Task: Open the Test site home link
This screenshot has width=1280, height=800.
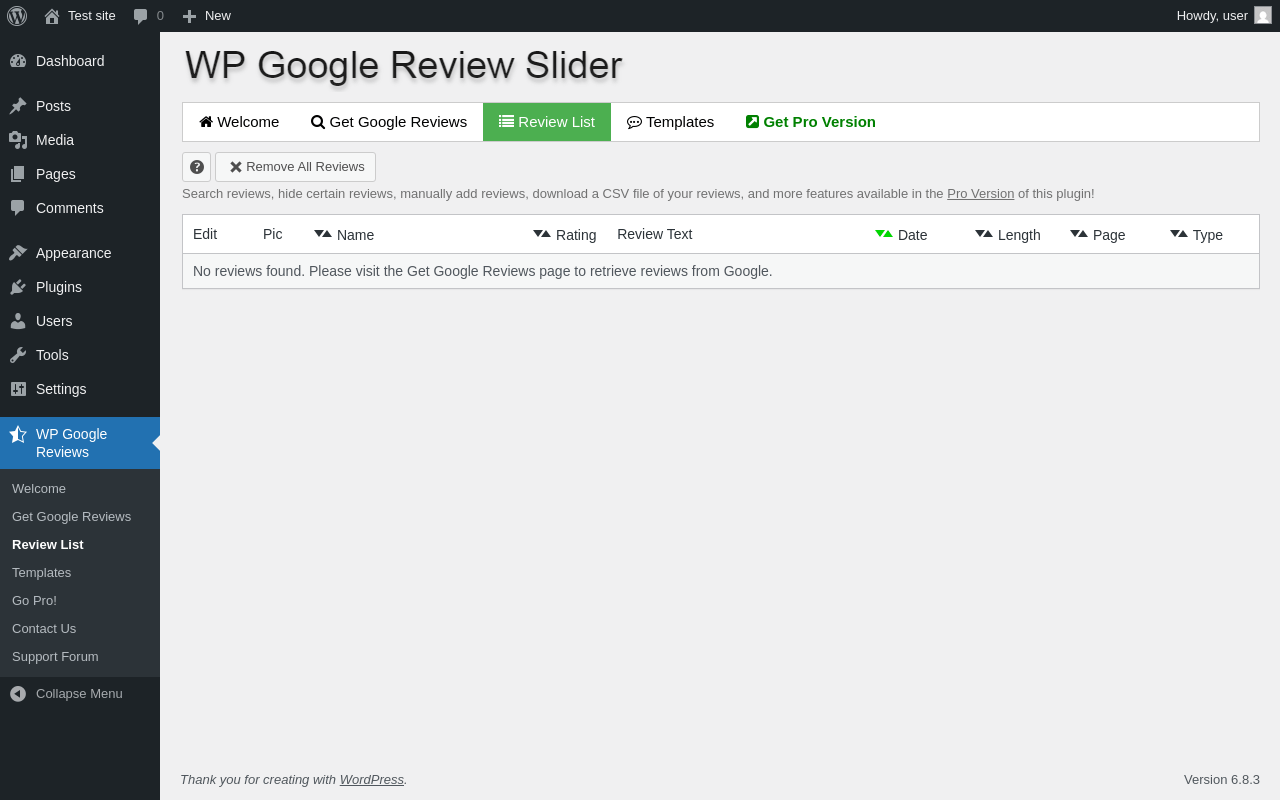Action: pos(80,16)
